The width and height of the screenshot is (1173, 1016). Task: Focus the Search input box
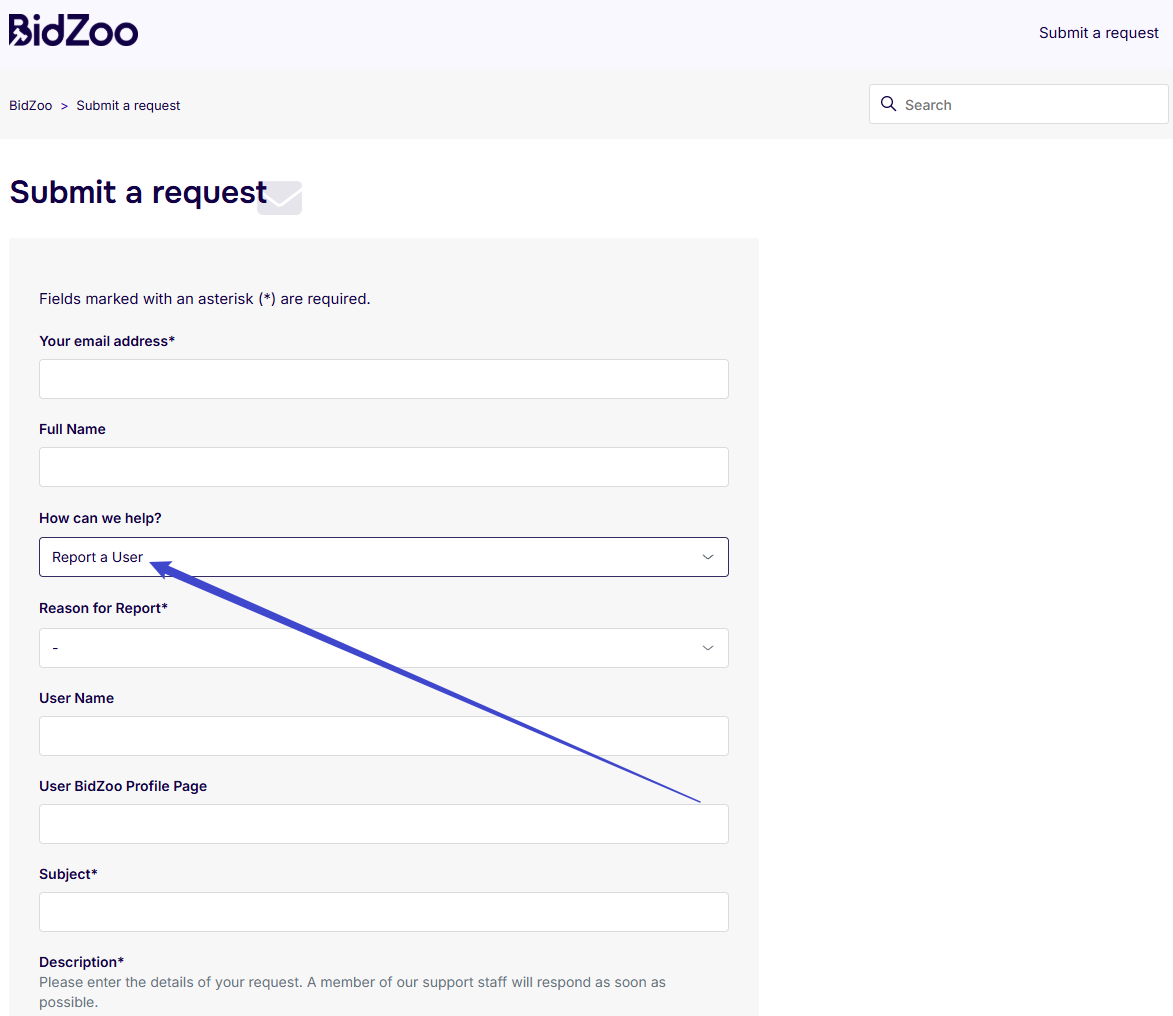point(1030,104)
